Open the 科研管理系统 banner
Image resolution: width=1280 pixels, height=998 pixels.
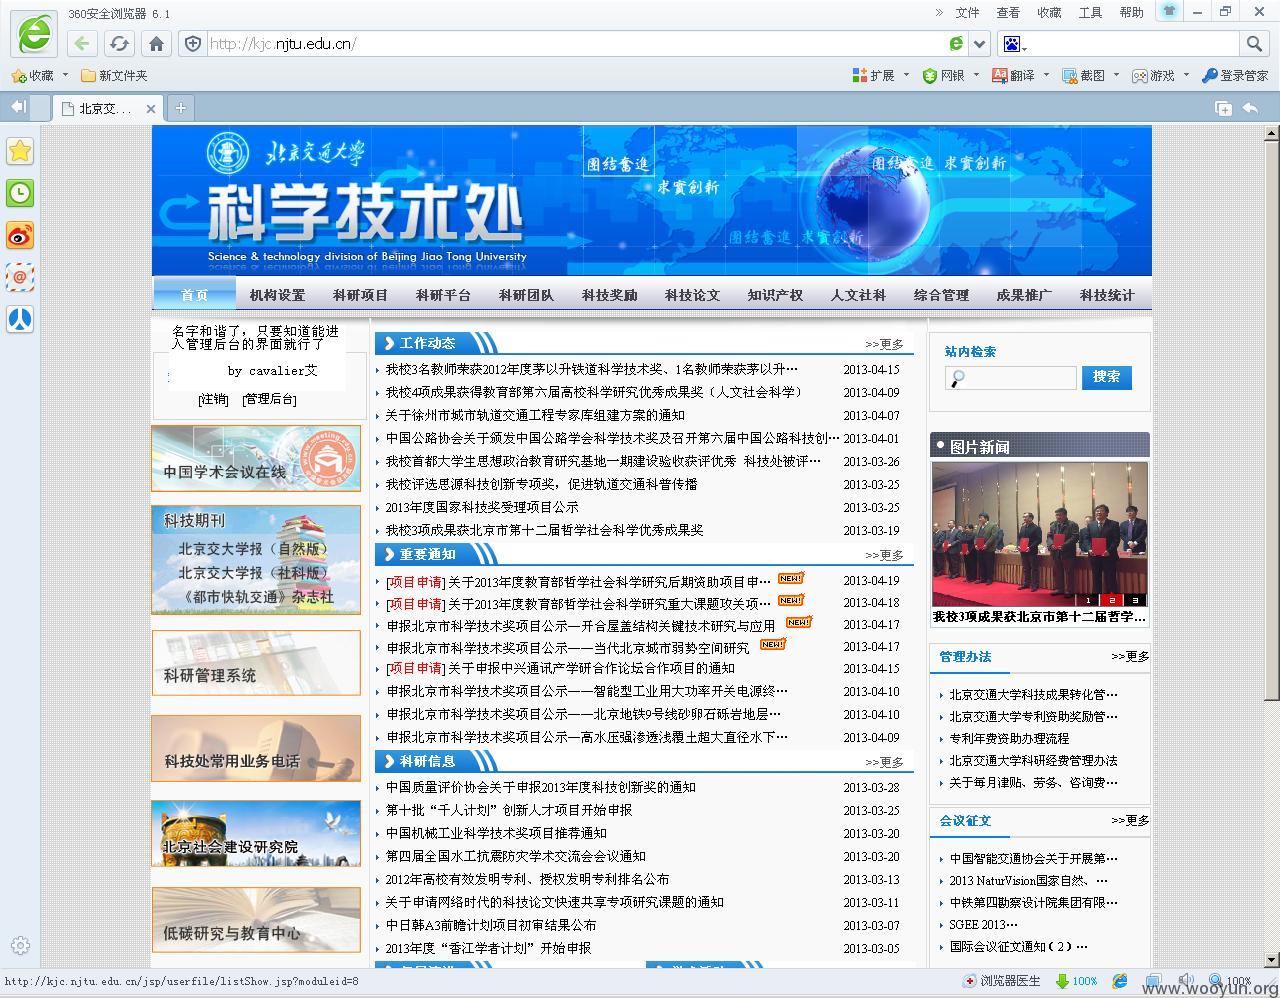(x=256, y=663)
